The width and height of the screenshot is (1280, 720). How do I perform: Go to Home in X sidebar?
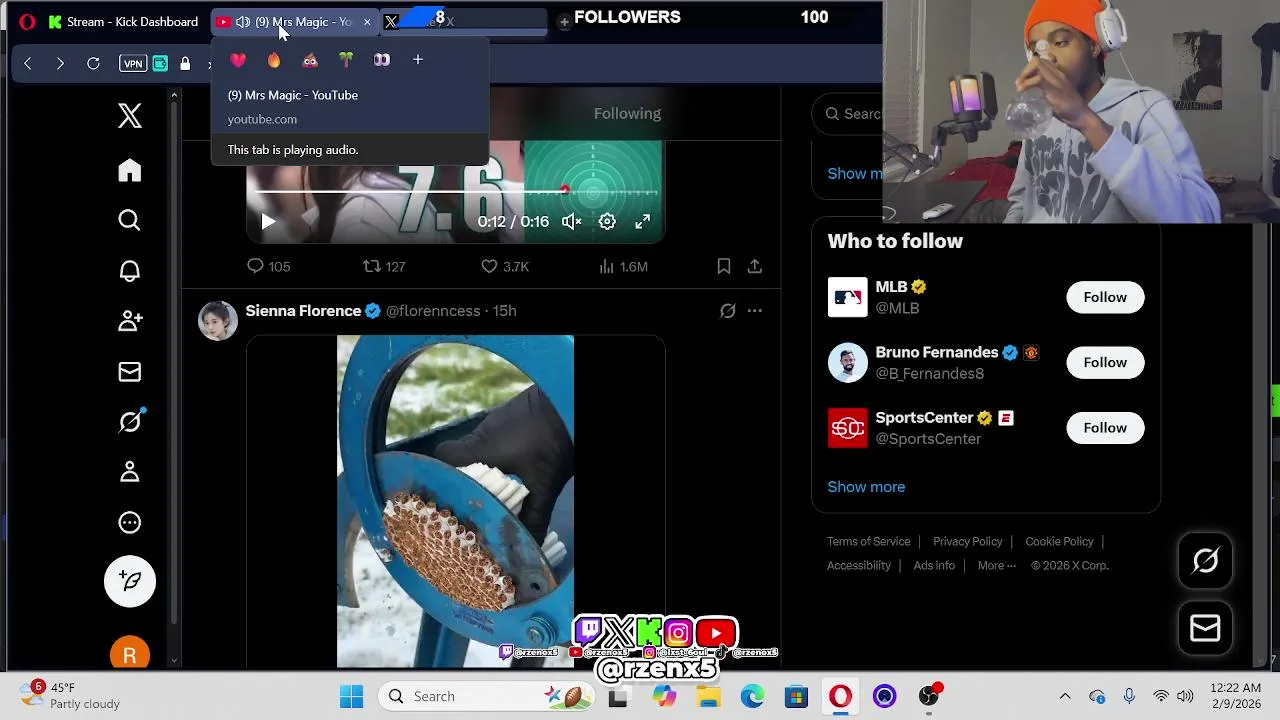129,171
